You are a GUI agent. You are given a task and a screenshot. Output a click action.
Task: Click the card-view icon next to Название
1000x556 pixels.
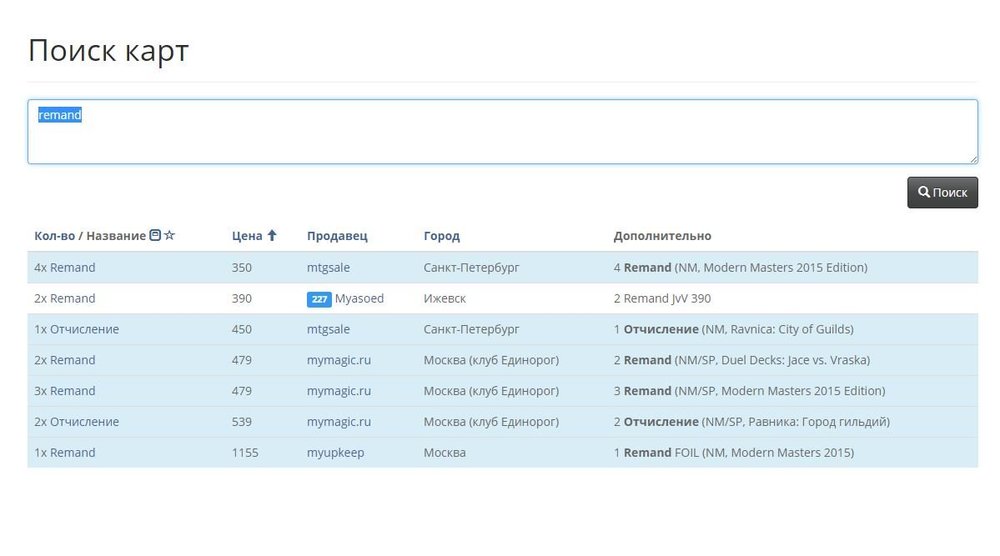pos(155,236)
